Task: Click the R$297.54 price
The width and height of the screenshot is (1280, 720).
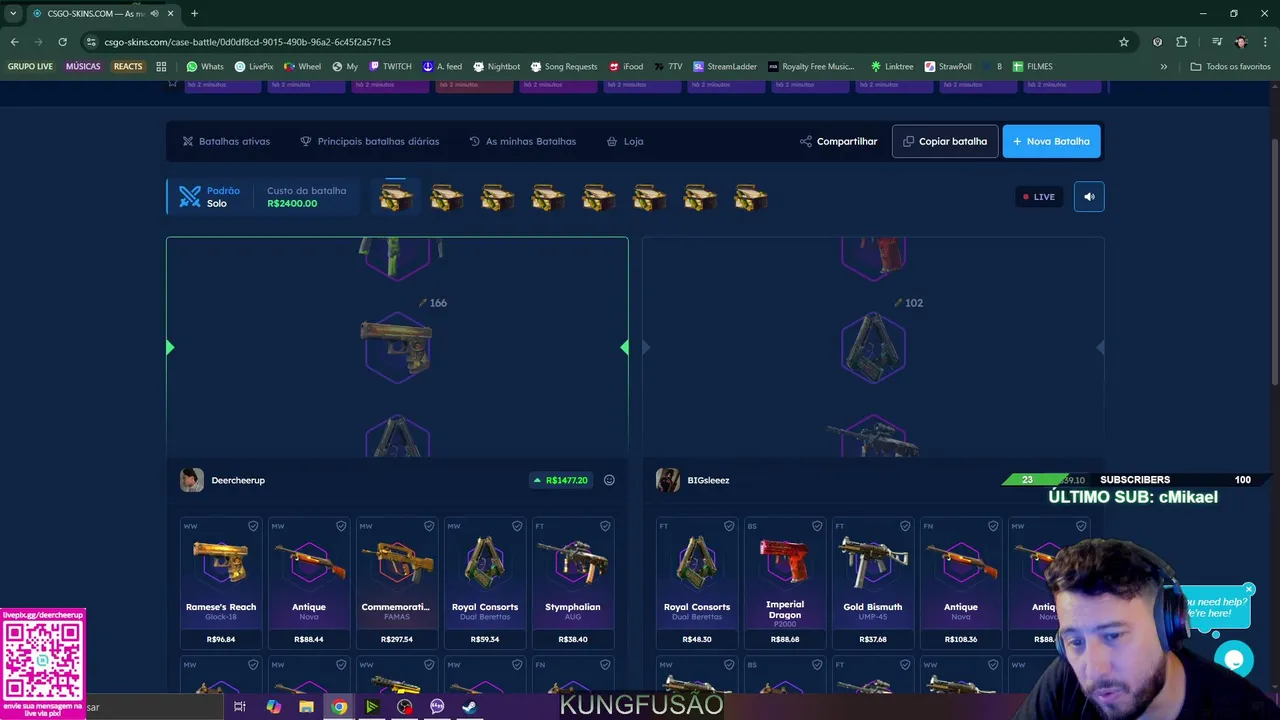Action: 397,639
